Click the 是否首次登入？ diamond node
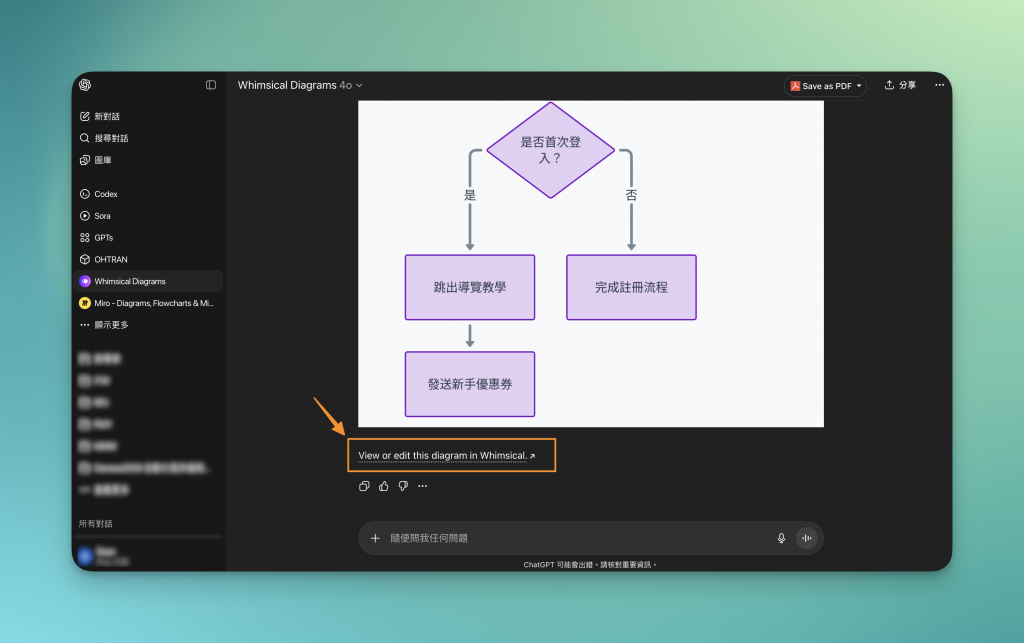 (551, 150)
